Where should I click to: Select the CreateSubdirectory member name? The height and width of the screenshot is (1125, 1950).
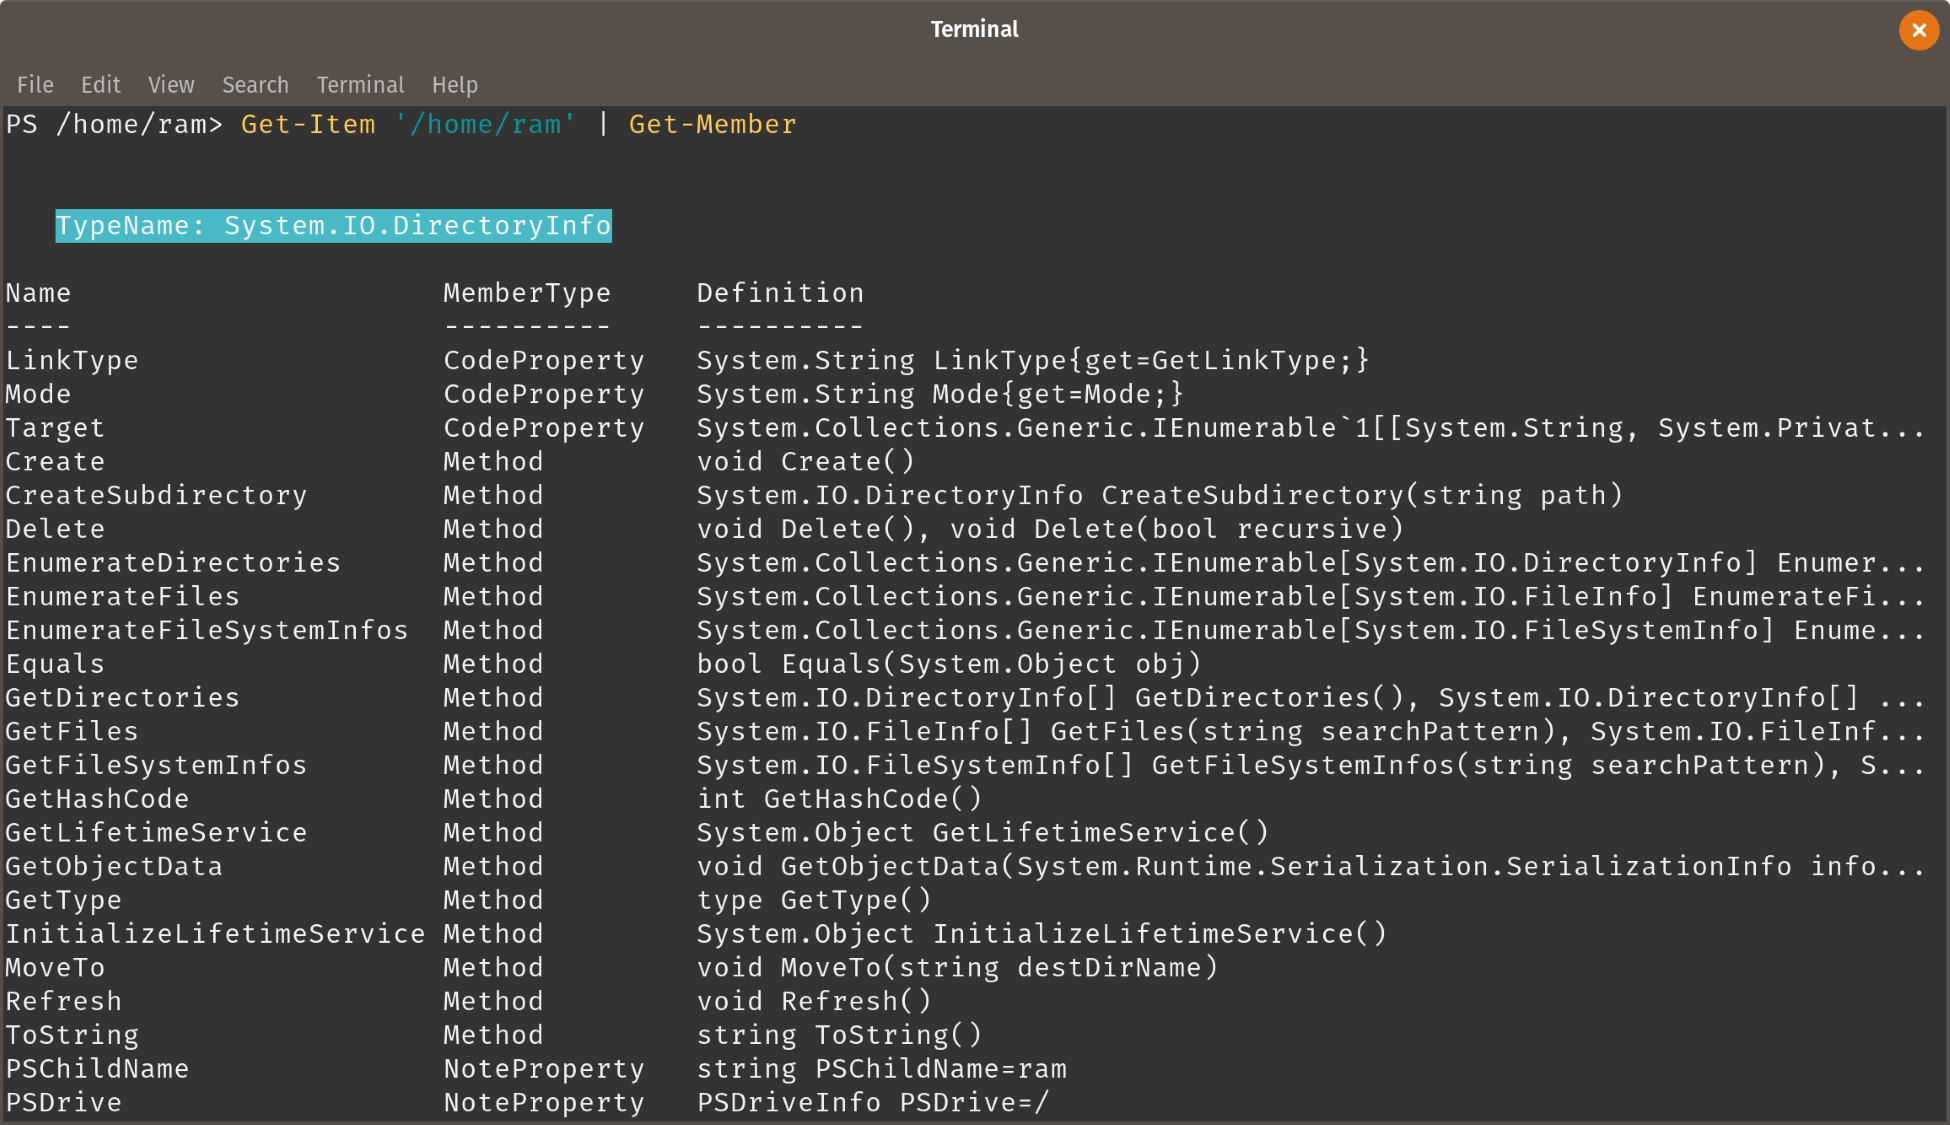coord(156,495)
